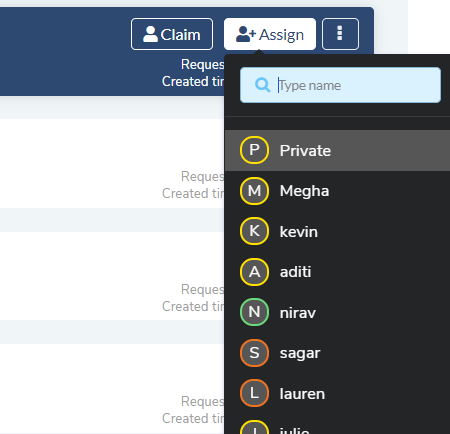The height and width of the screenshot is (434, 450).
Task: Click the Type name search field
Action: pos(340,85)
